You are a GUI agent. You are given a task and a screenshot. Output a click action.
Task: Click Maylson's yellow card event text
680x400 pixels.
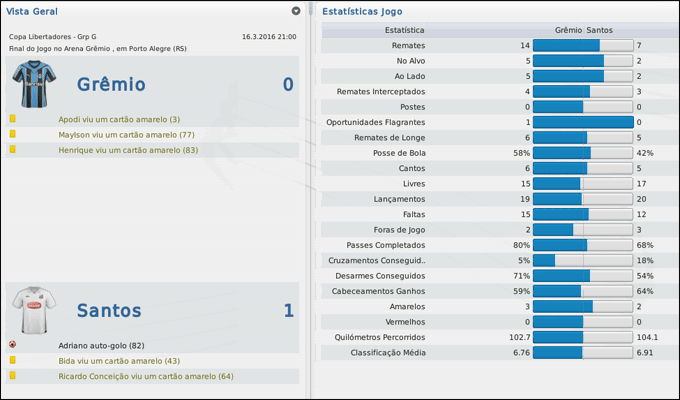coord(126,134)
